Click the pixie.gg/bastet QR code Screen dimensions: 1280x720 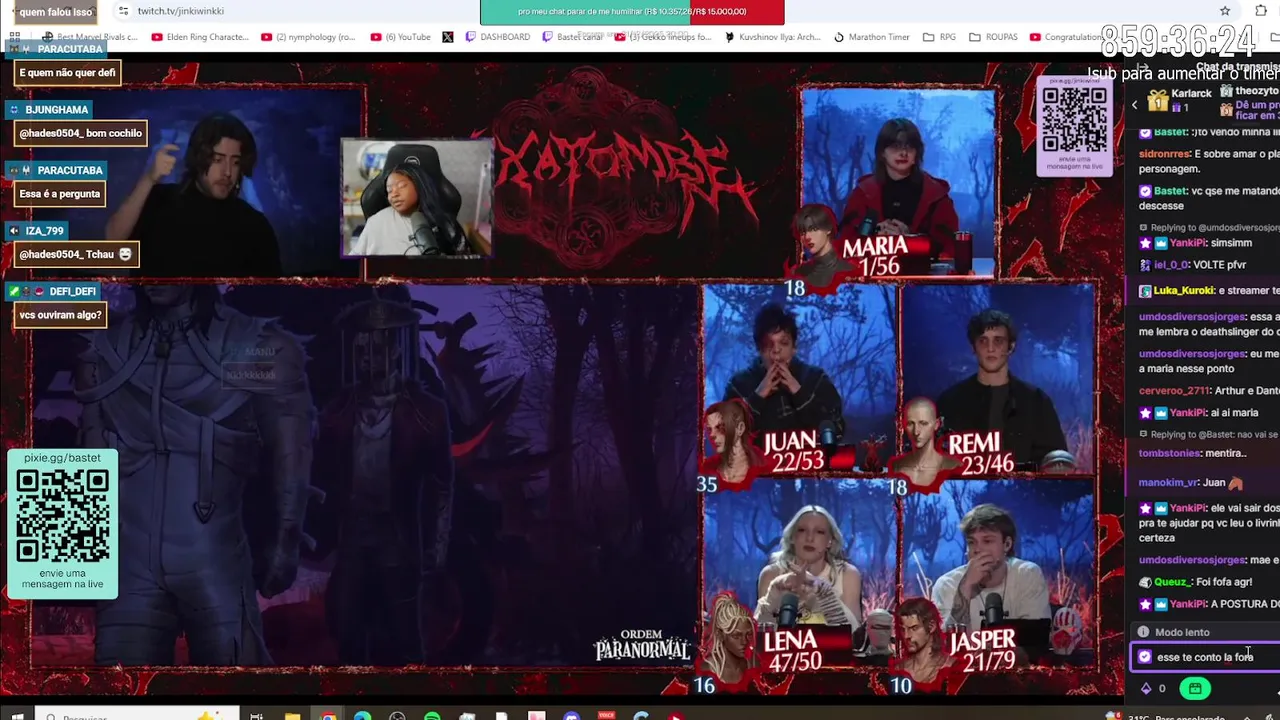coord(62,516)
